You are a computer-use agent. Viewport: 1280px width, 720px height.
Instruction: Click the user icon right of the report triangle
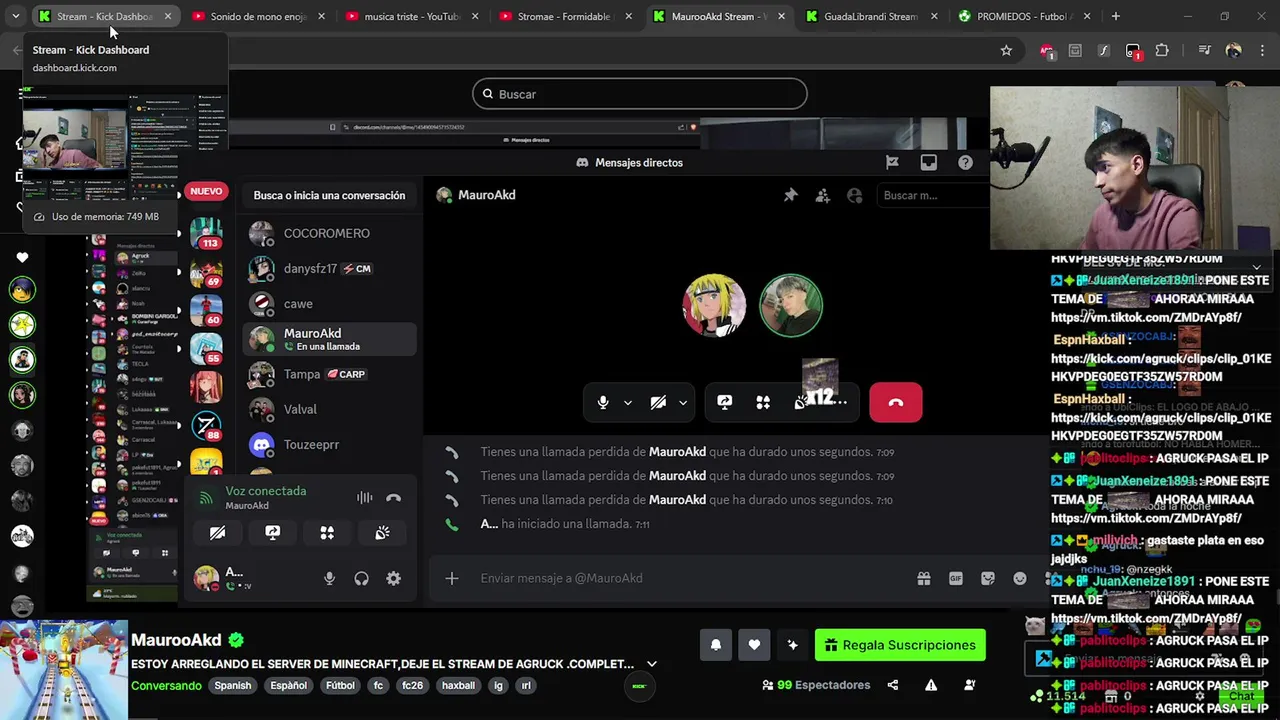pos(969,685)
